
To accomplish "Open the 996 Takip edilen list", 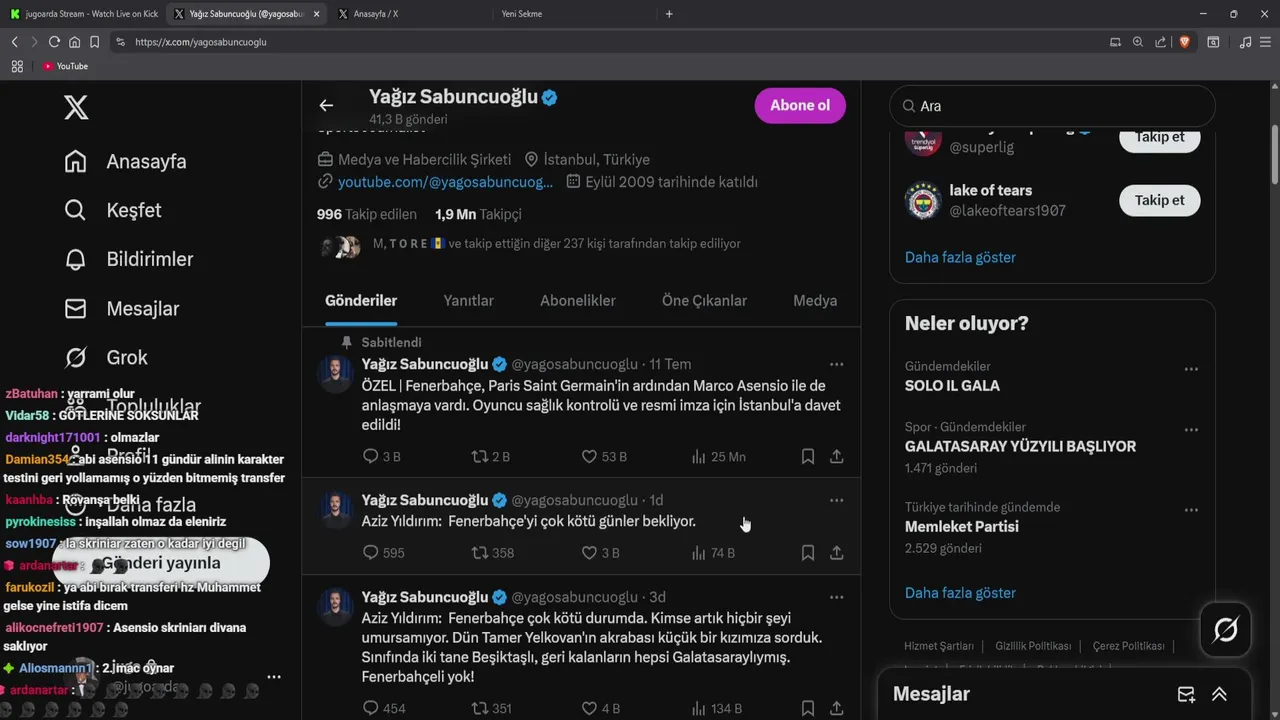I will (367, 214).
